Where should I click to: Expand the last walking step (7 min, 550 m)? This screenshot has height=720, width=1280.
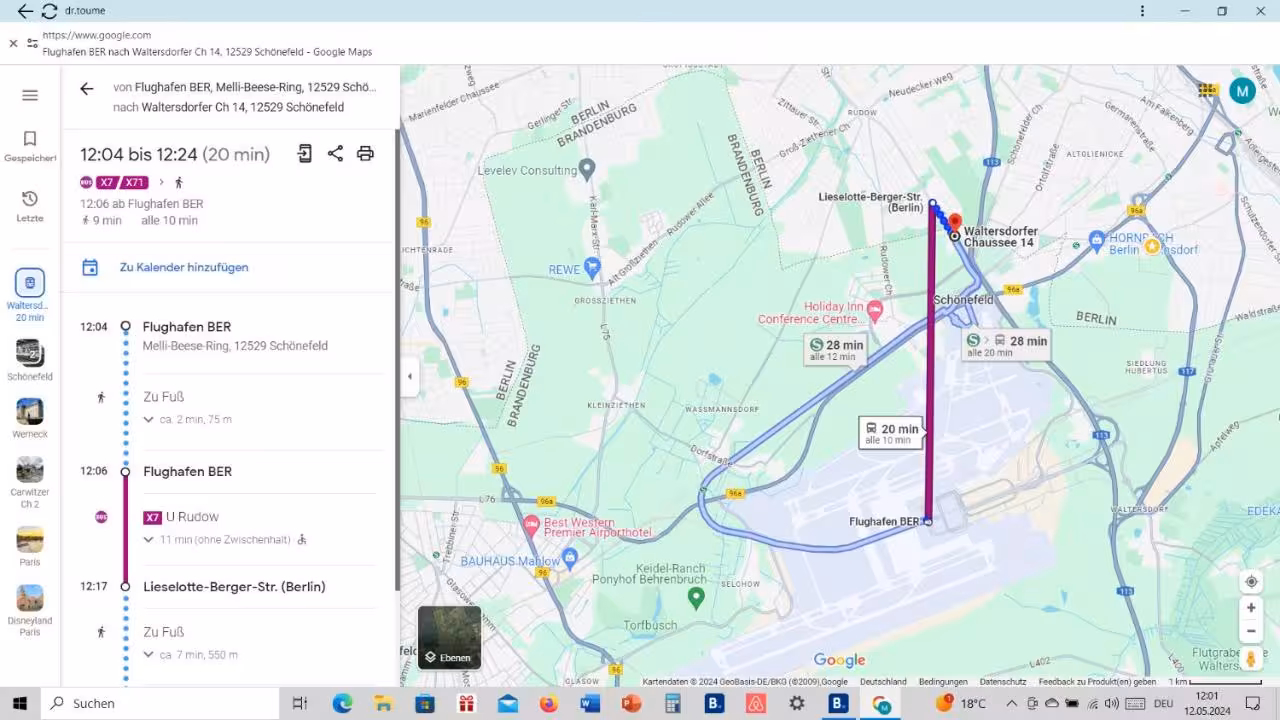(x=191, y=655)
